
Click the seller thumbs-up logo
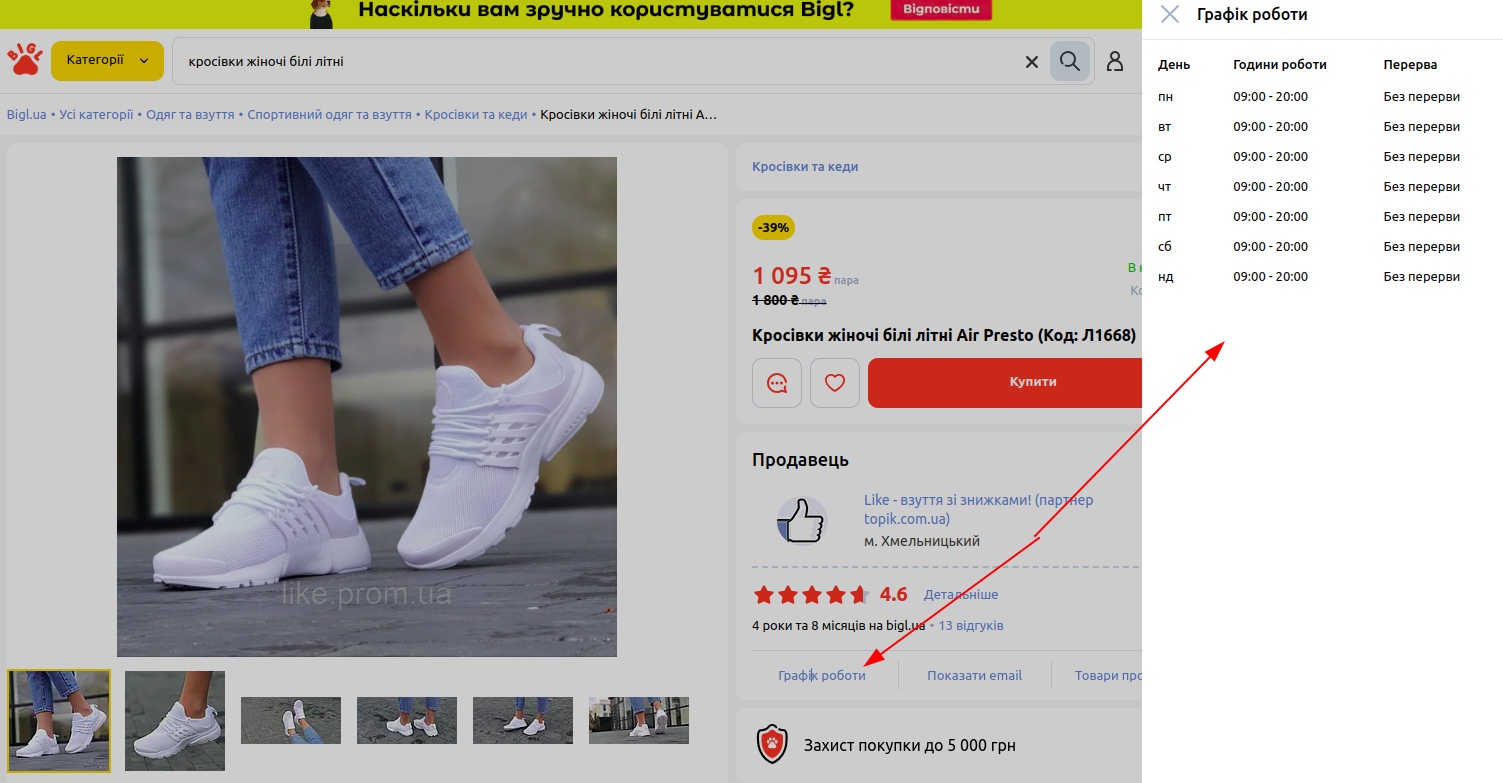click(x=802, y=521)
